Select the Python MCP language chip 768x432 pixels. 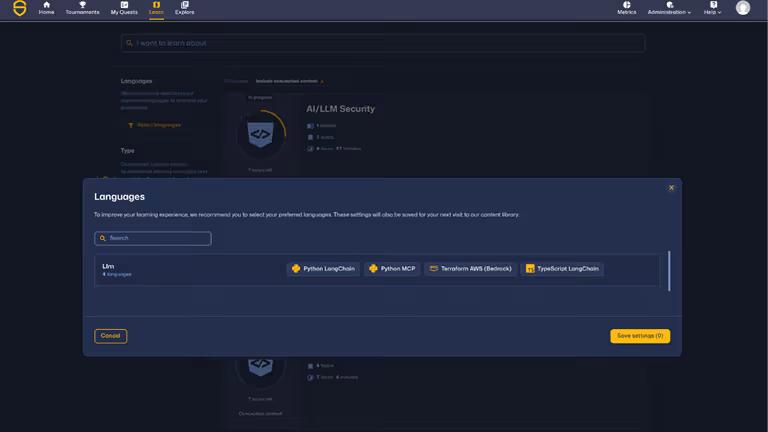click(x=392, y=268)
